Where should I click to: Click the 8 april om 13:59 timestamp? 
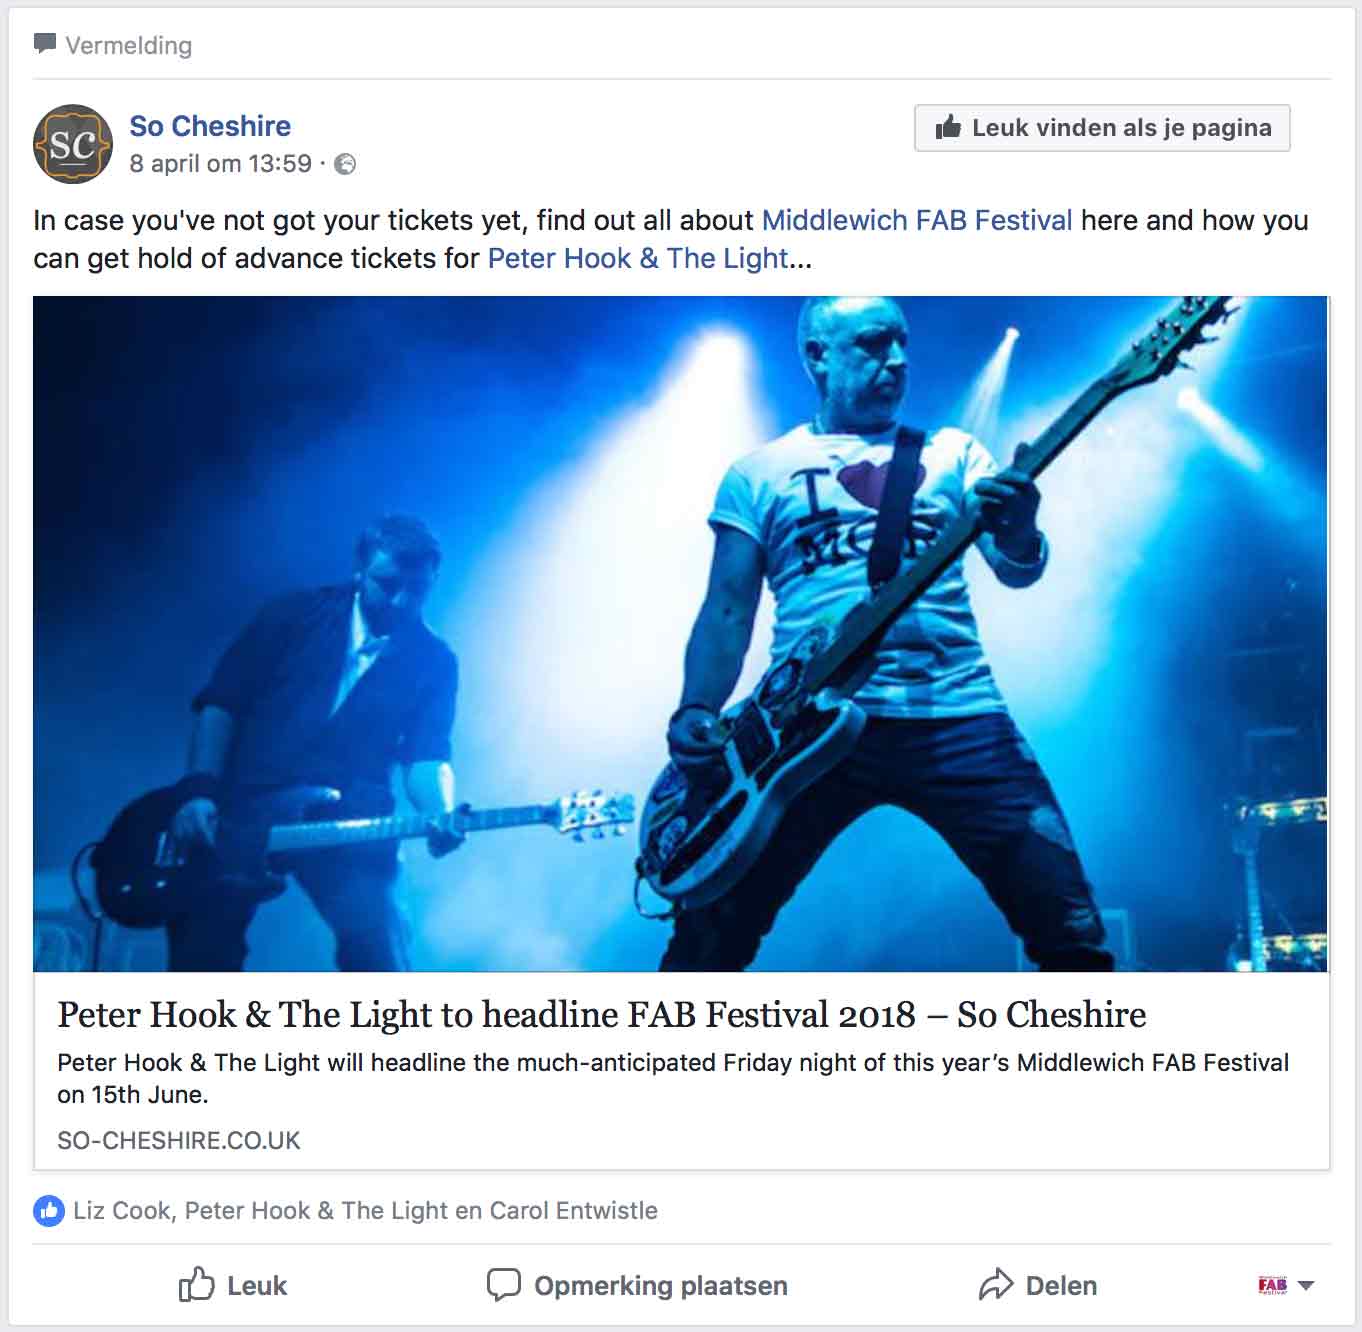point(221,164)
